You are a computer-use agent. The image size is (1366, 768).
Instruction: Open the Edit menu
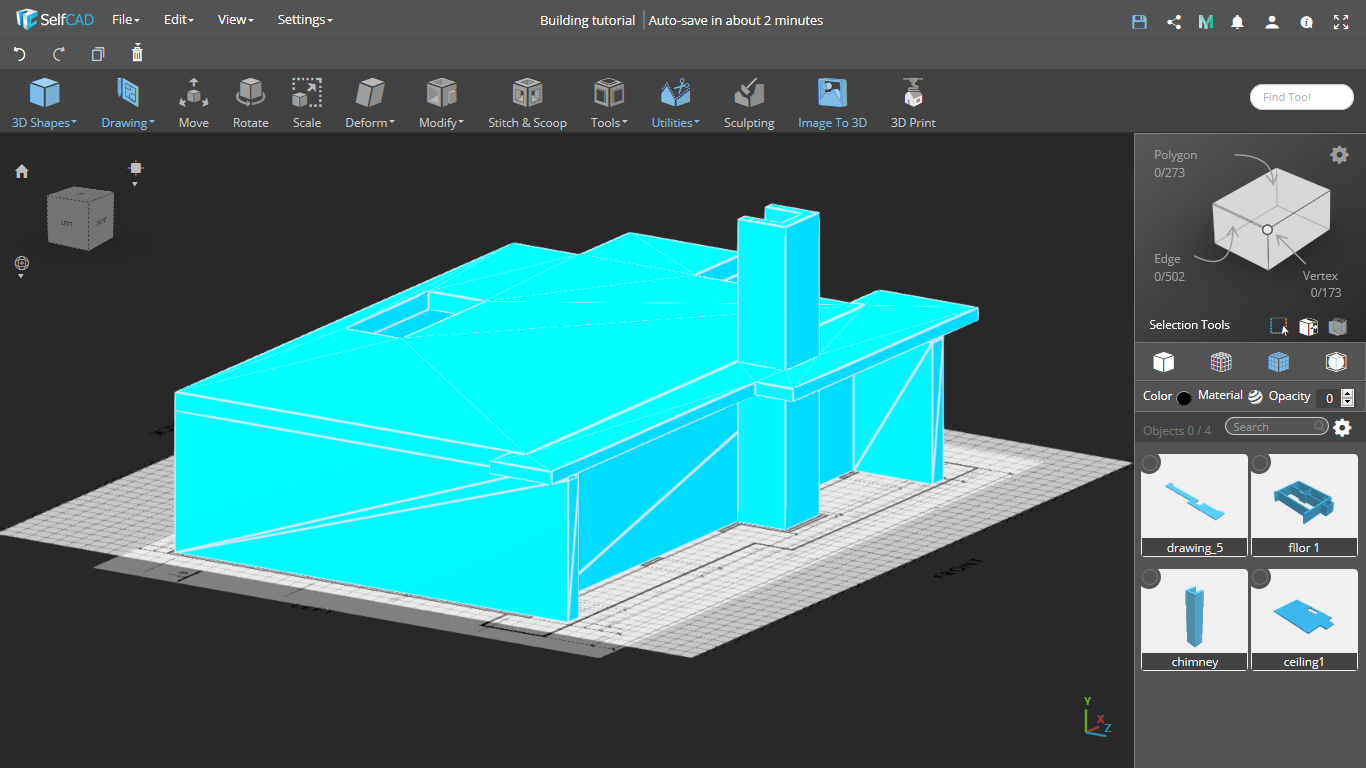tap(178, 20)
